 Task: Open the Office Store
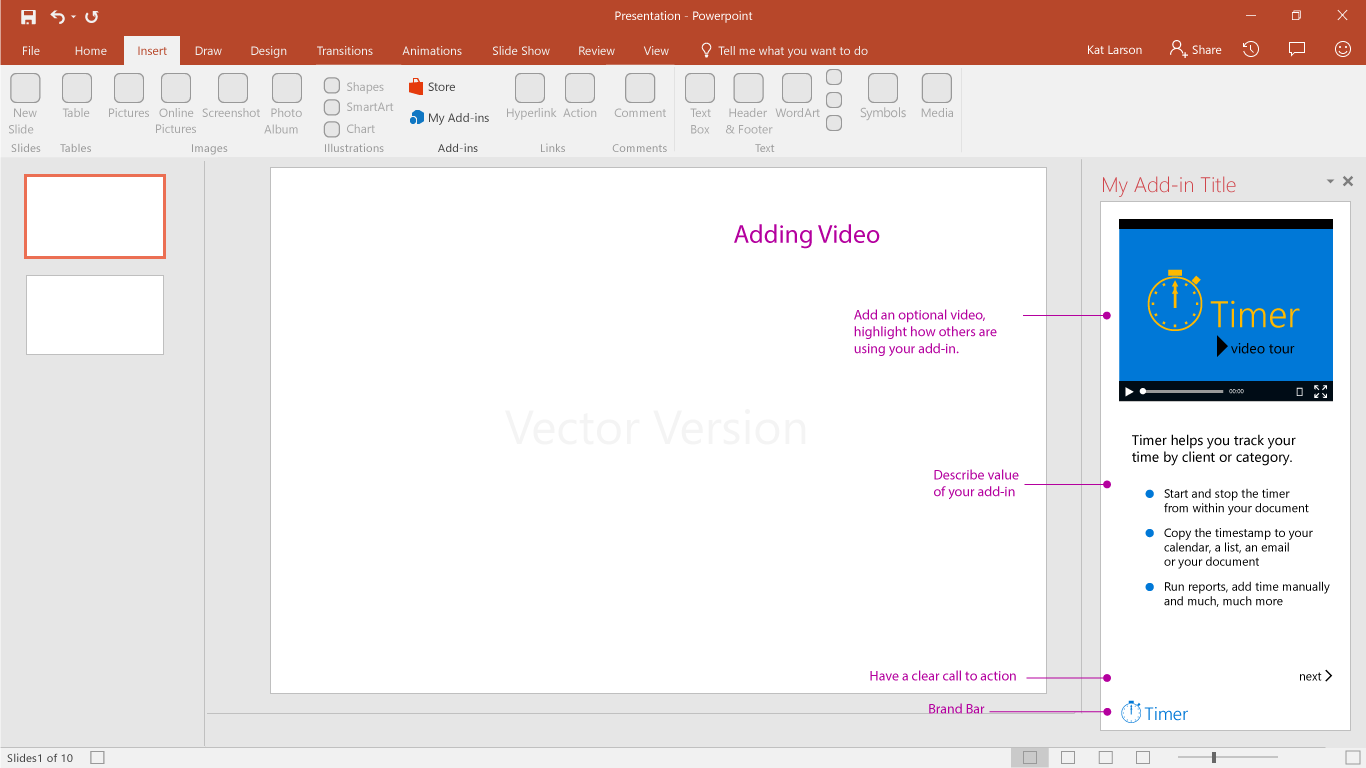click(x=432, y=87)
